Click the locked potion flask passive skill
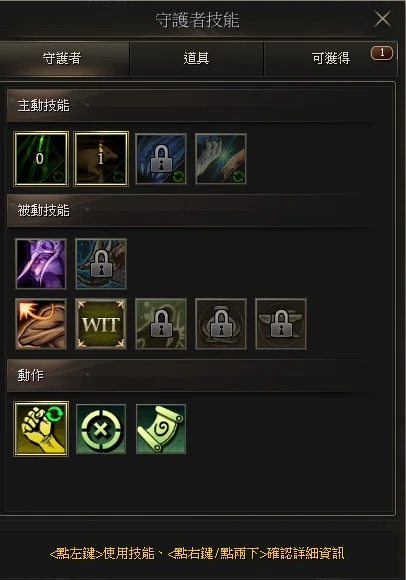Image resolution: width=406 pixels, height=580 pixels. point(221,324)
